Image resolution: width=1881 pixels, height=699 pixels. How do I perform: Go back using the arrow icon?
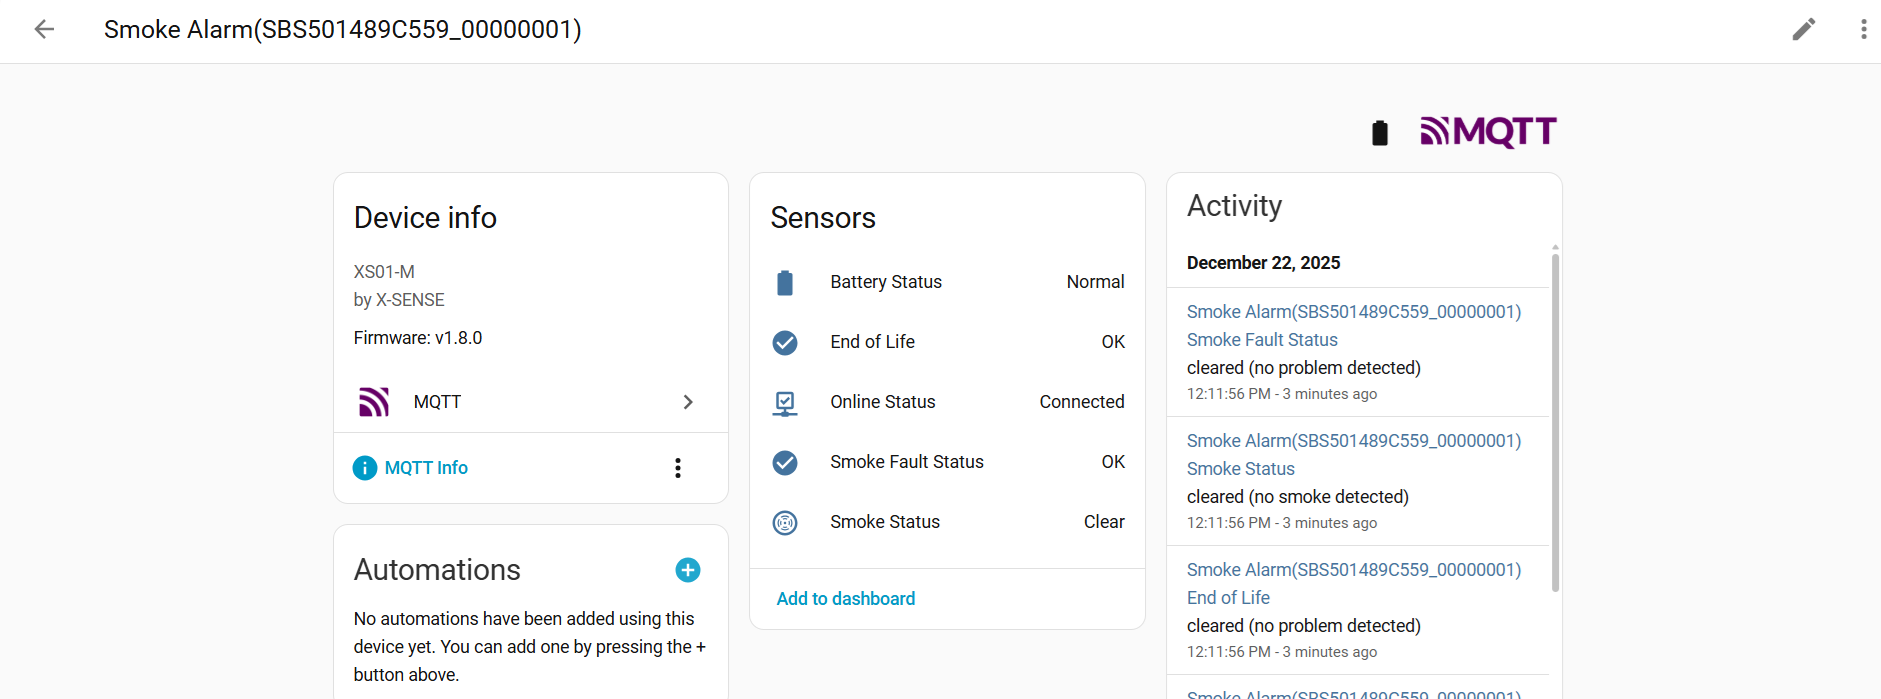44,29
